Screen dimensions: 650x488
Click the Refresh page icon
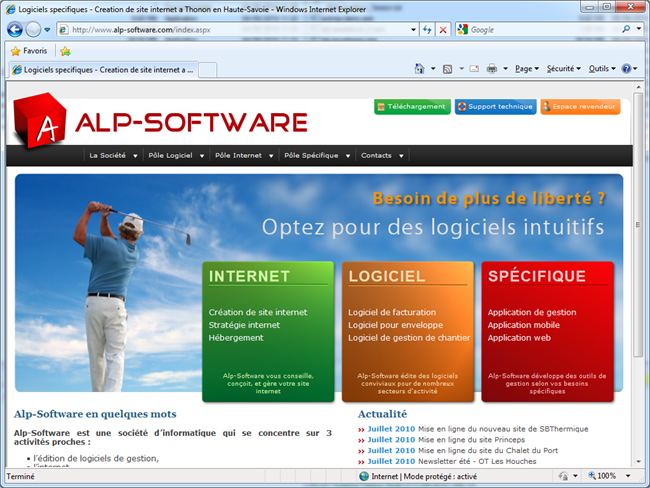[427, 30]
